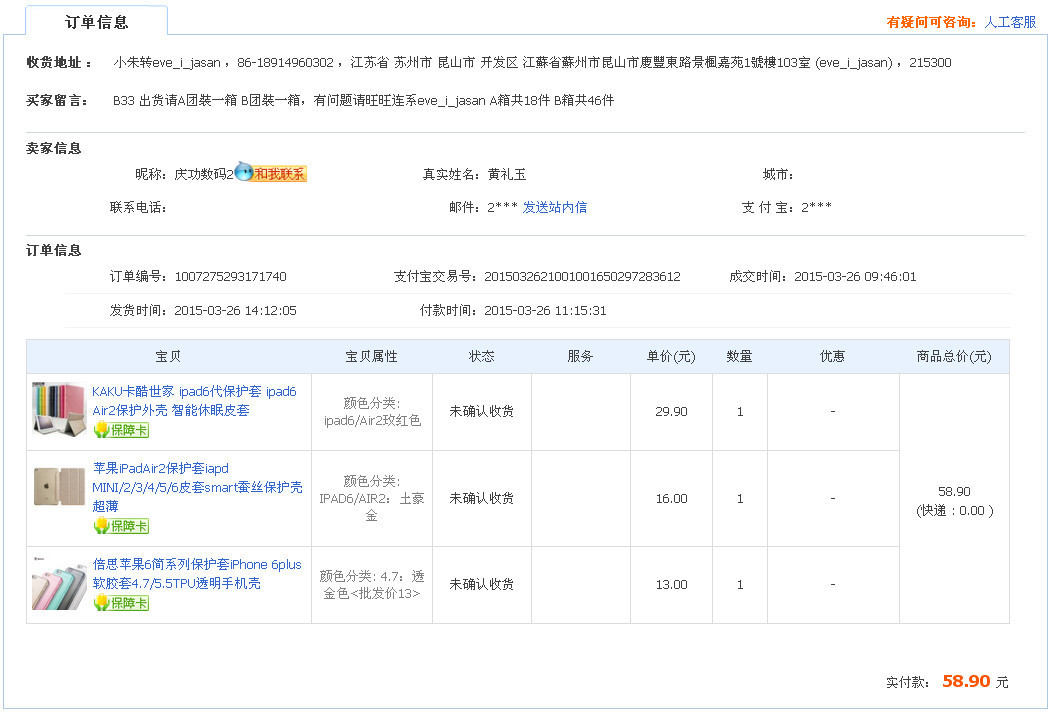Contact 人工客服 customer service

pos(1010,22)
